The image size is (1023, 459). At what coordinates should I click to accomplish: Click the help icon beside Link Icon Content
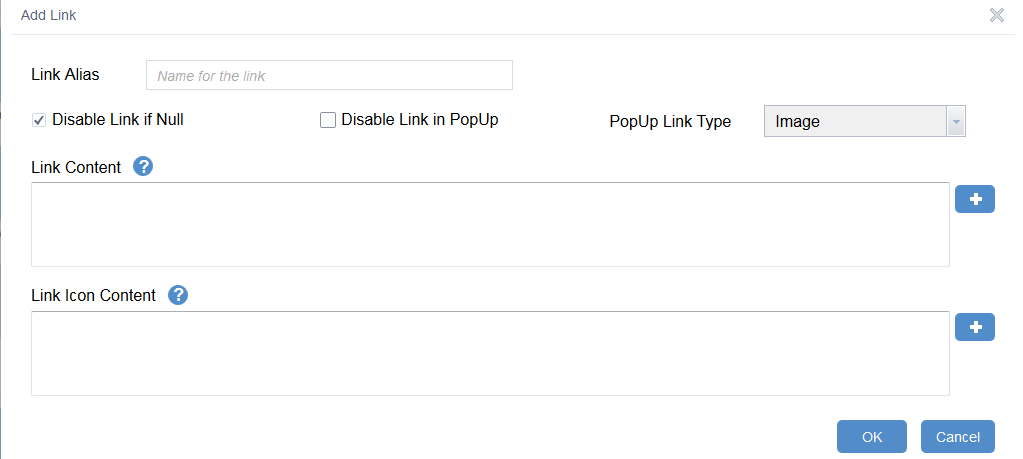[178, 295]
